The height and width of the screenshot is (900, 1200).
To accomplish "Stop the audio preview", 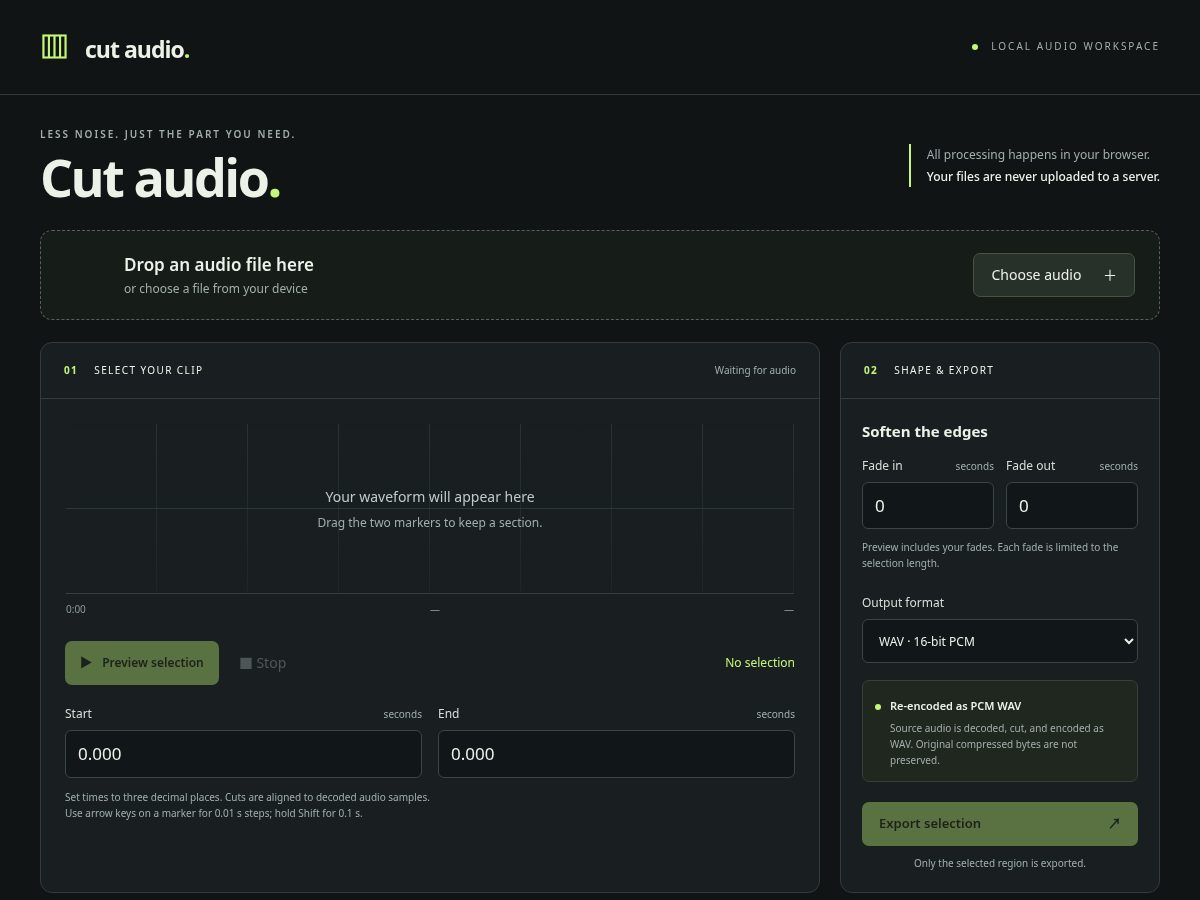I will click(263, 663).
